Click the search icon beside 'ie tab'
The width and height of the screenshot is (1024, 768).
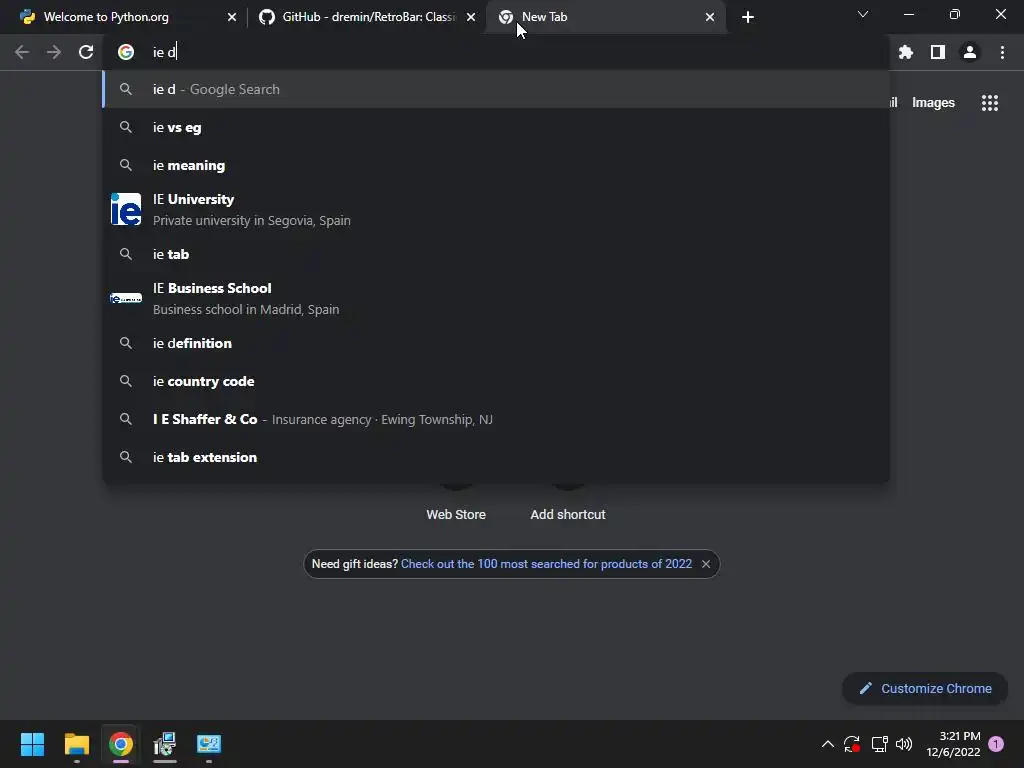[126, 254]
